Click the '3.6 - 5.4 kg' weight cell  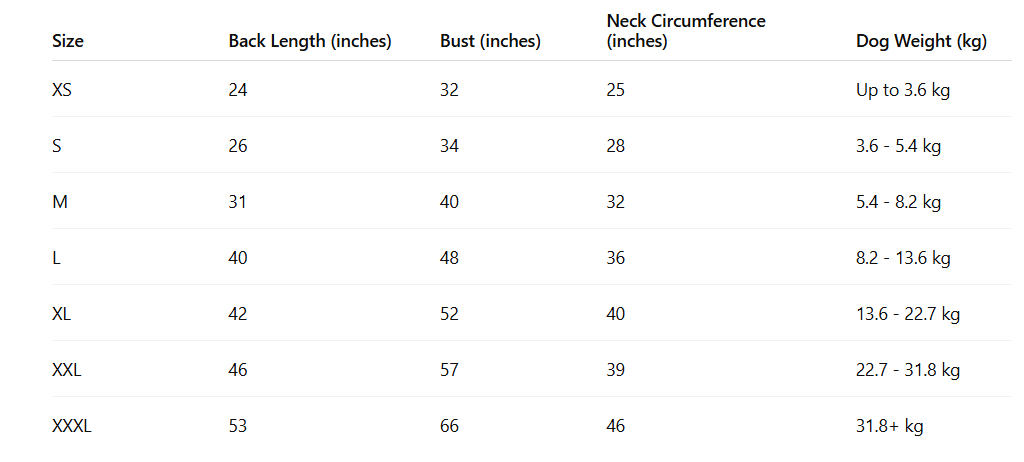coord(899,146)
